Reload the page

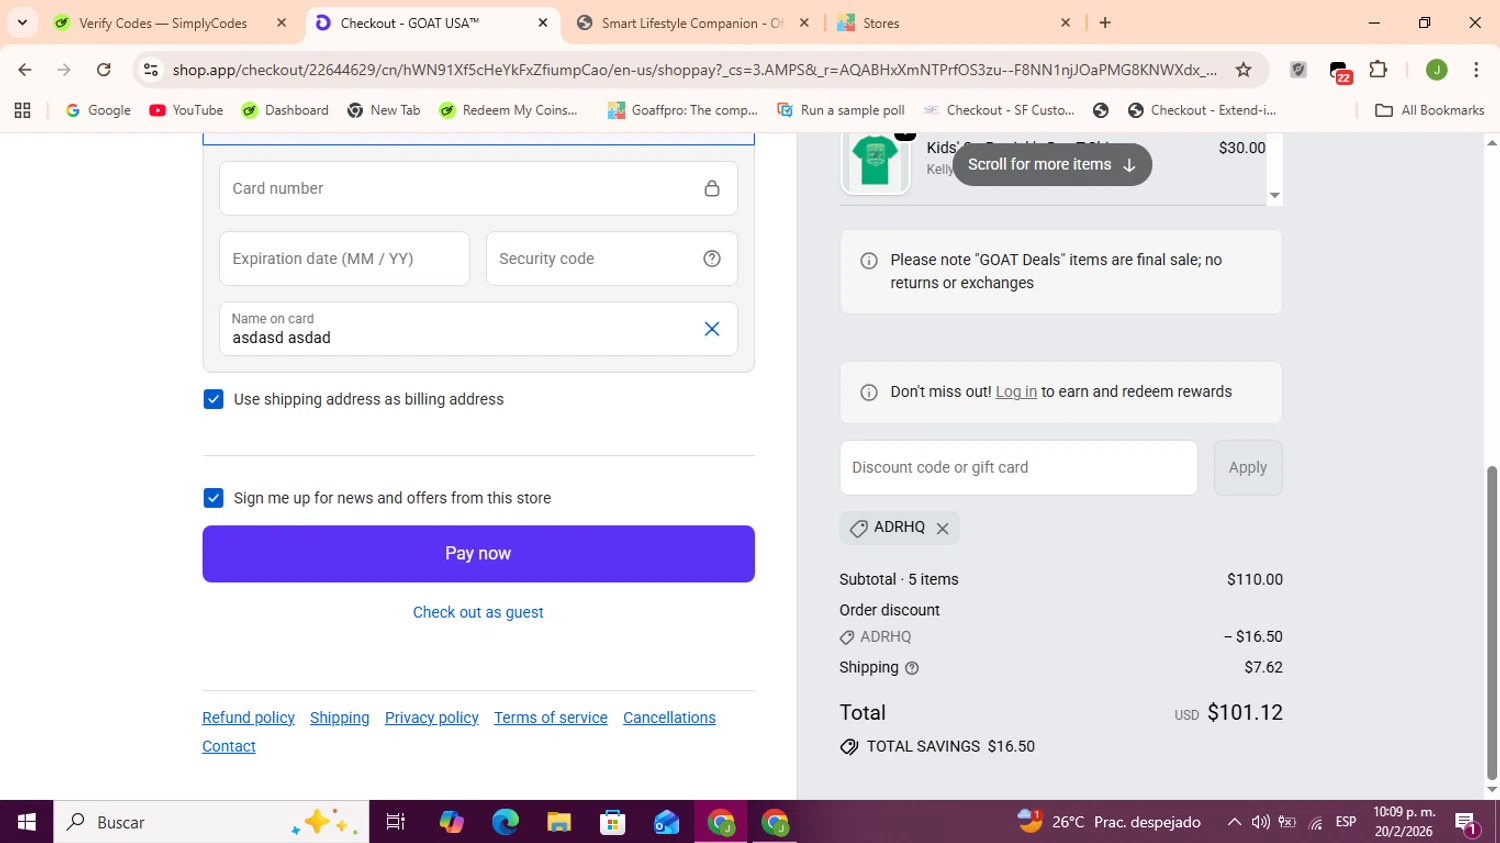click(x=104, y=70)
